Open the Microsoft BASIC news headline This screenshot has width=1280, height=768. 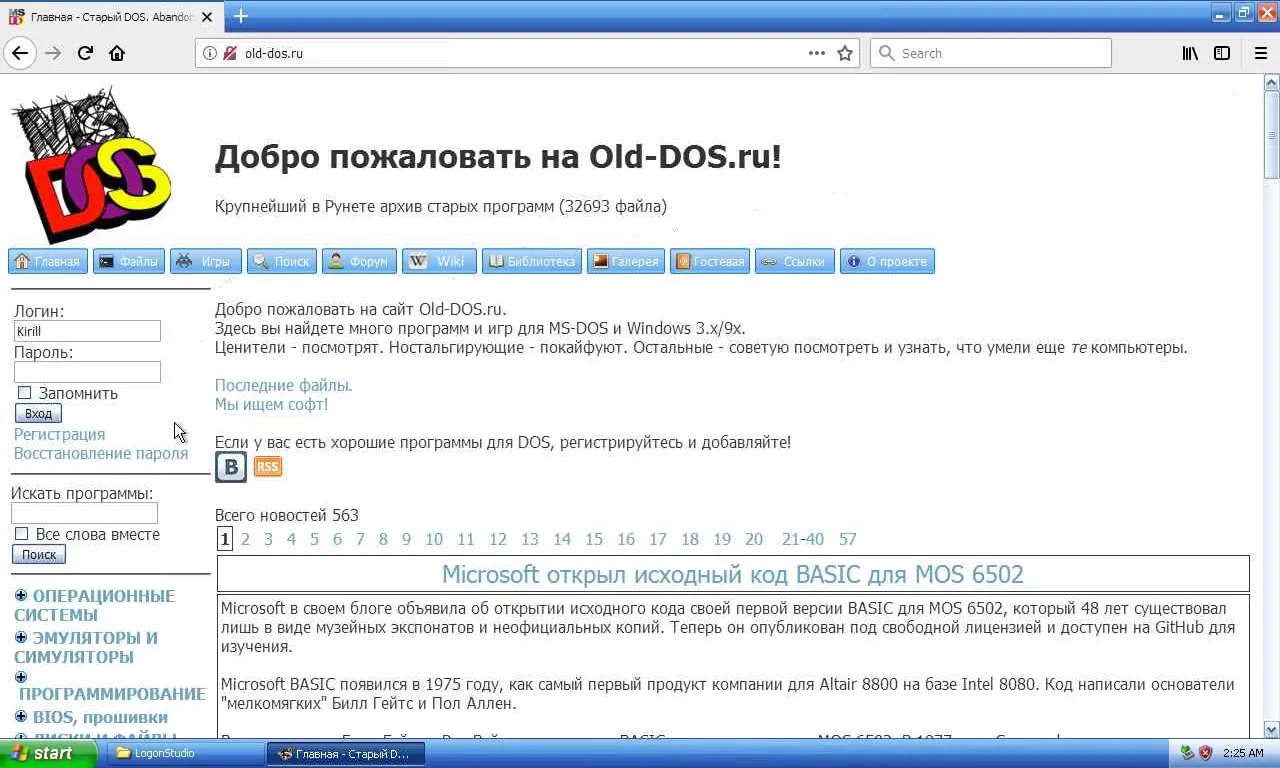click(733, 574)
